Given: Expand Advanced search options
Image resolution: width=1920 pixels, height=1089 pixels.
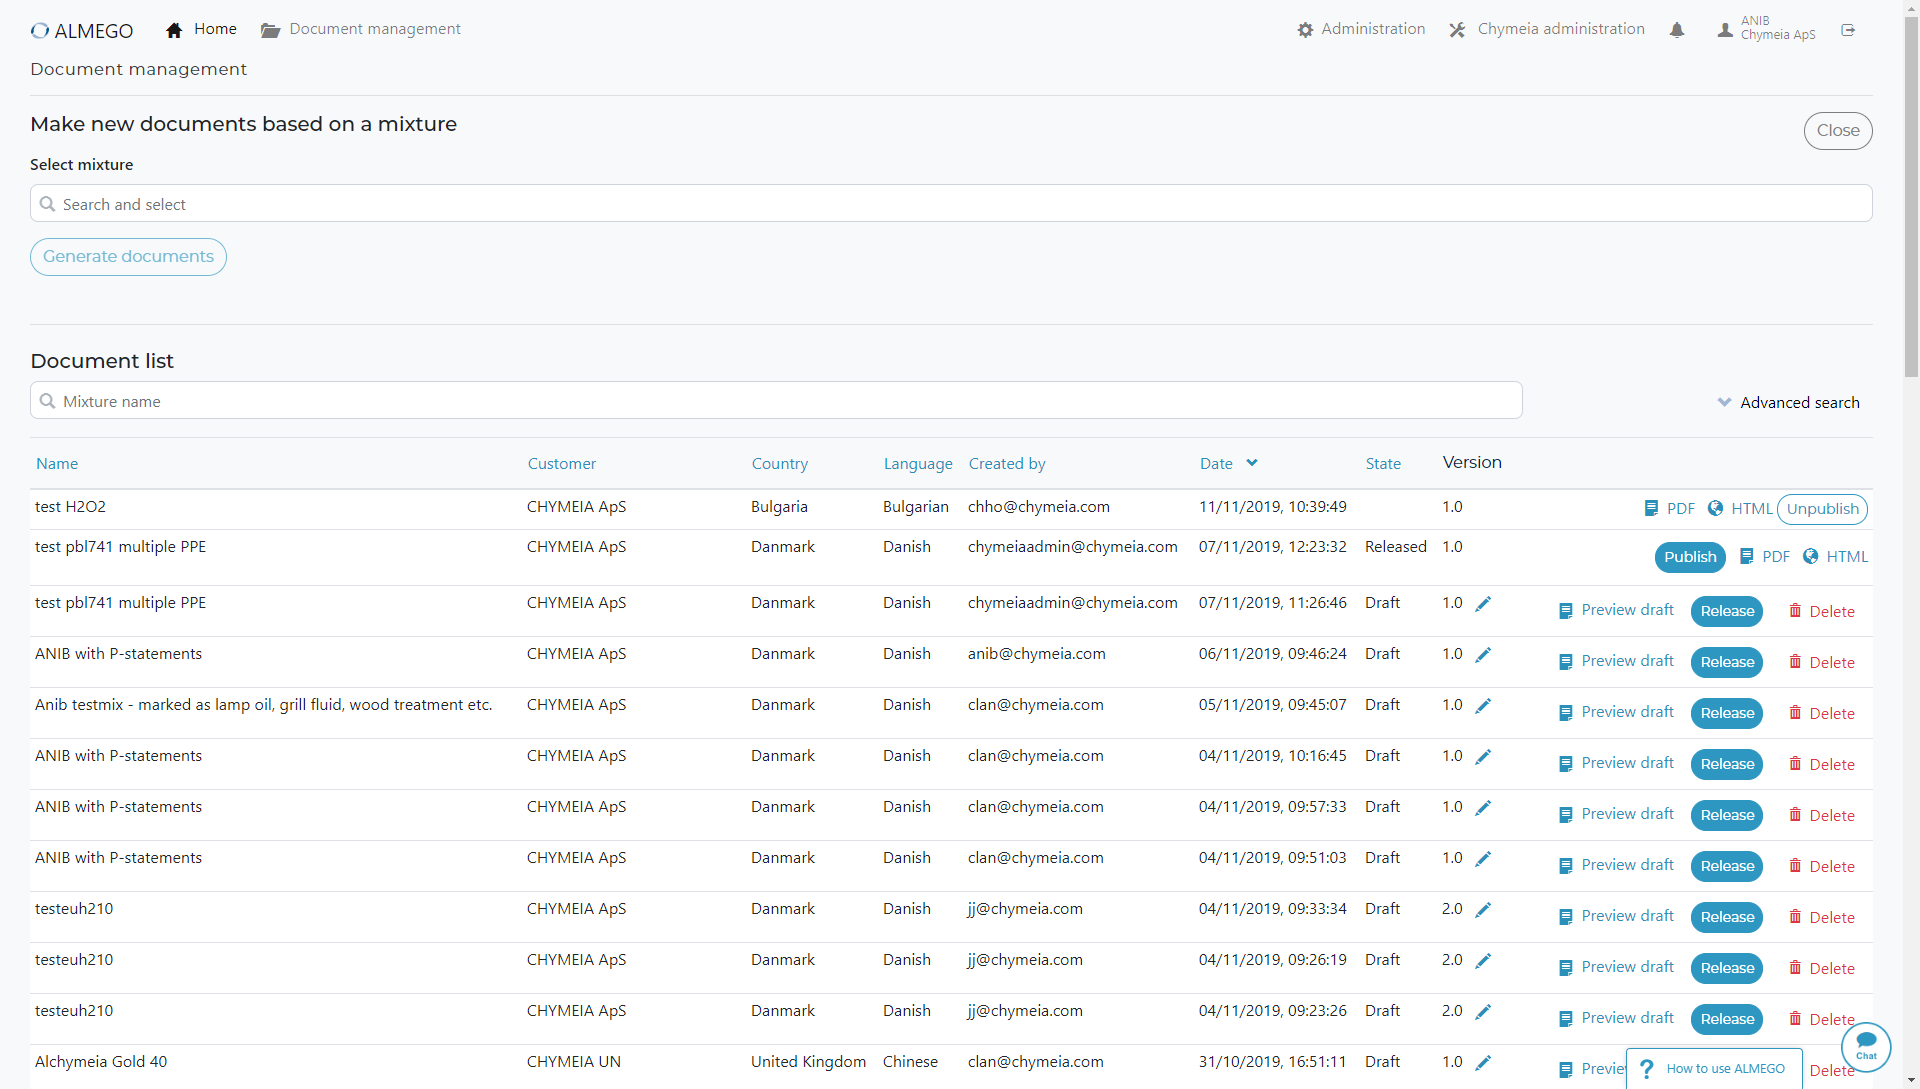Looking at the screenshot, I should pos(1789,402).
